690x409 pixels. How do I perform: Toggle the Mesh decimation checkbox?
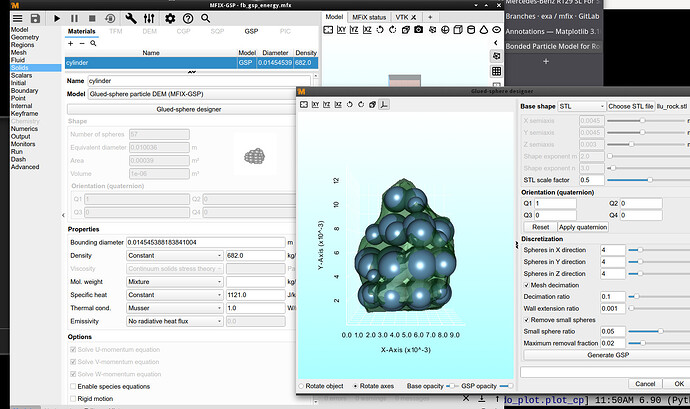(x=525, y=285)
